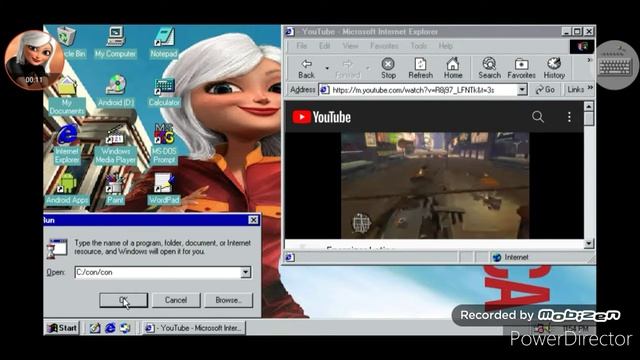Viewport: 640px width, 360px height.
Task: Click the Links label on the toolbar
Action: (x=575, y=90)
